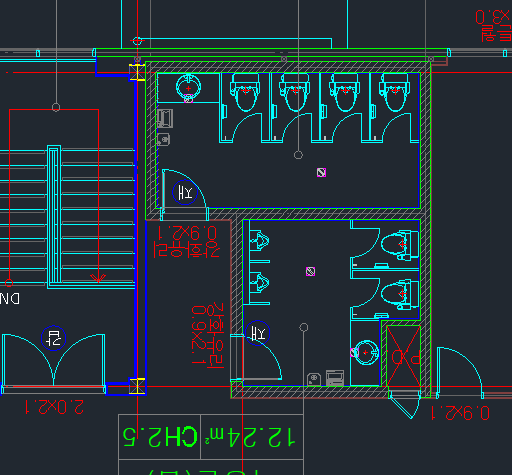
Task: Select the first toilet in the upper stall row
Action: click(x=246, y=92)
